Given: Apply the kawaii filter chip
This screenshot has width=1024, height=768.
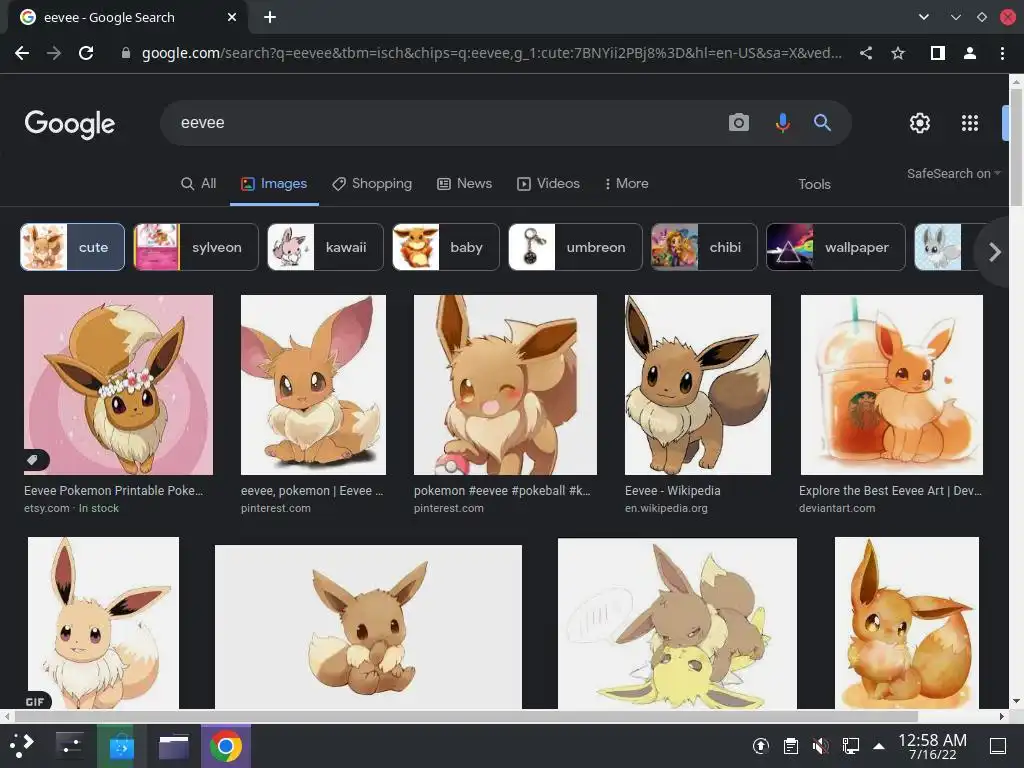Looking at the screenshot, I should click(325, 247).
